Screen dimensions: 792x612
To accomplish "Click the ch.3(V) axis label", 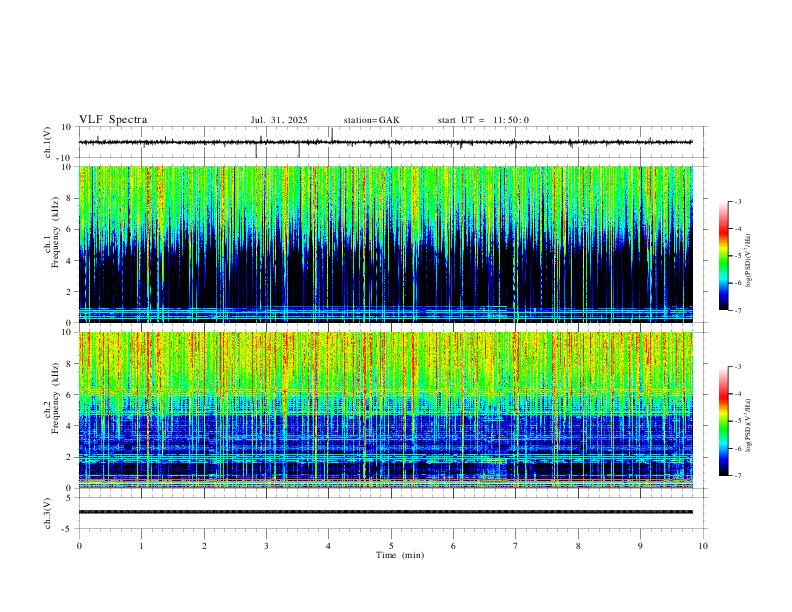I will click(48, 513).
